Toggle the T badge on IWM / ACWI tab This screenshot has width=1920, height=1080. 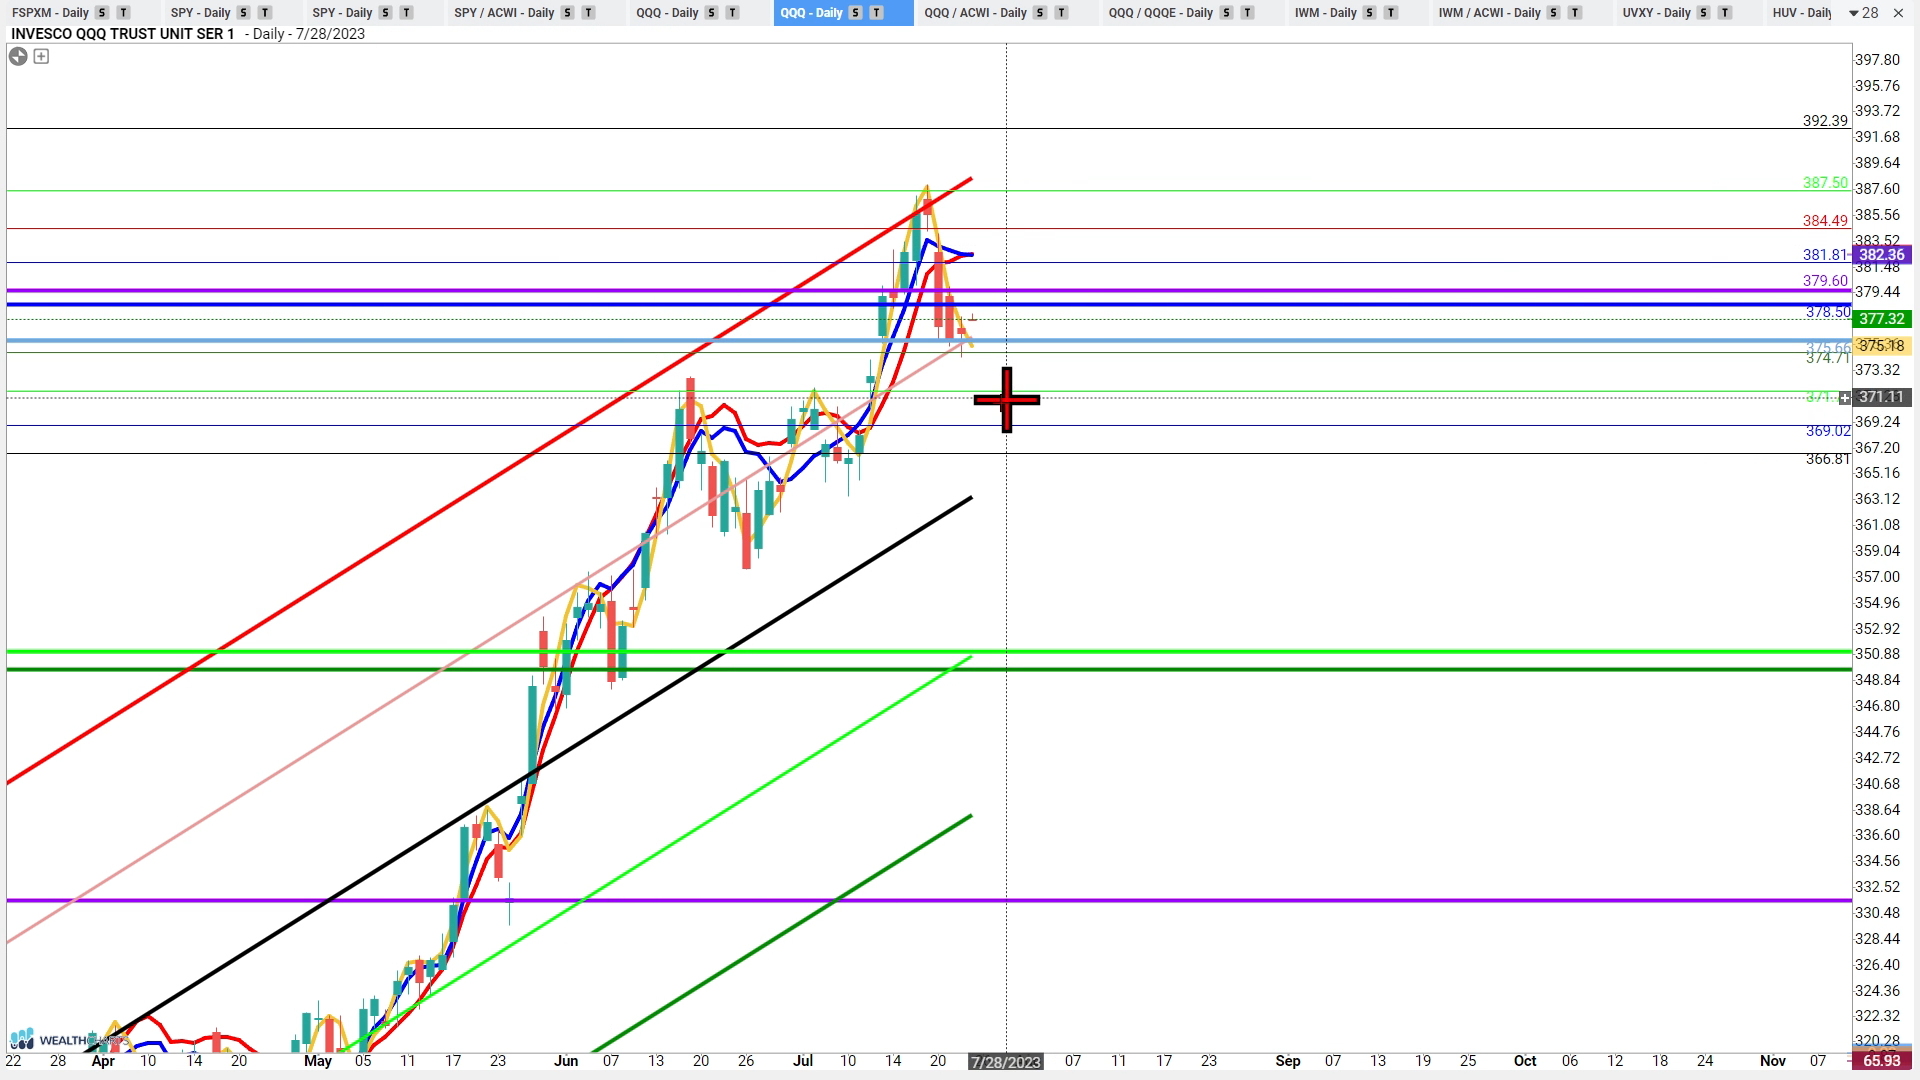tap(1575, 13)
